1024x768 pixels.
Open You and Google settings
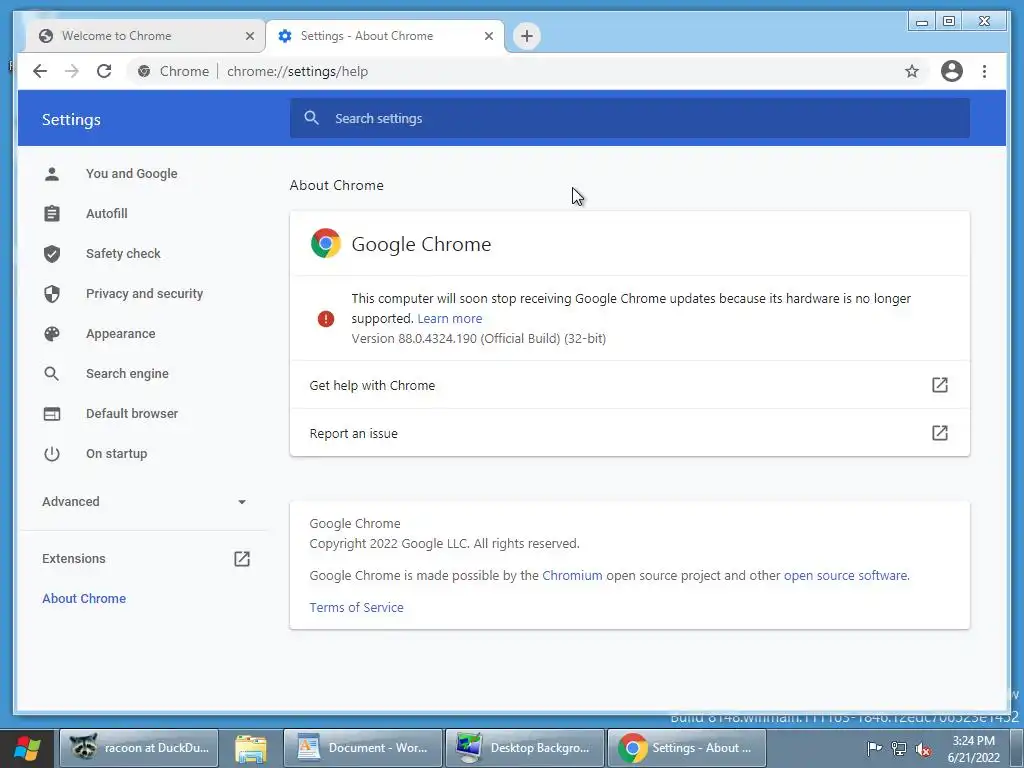pos(131,174)
